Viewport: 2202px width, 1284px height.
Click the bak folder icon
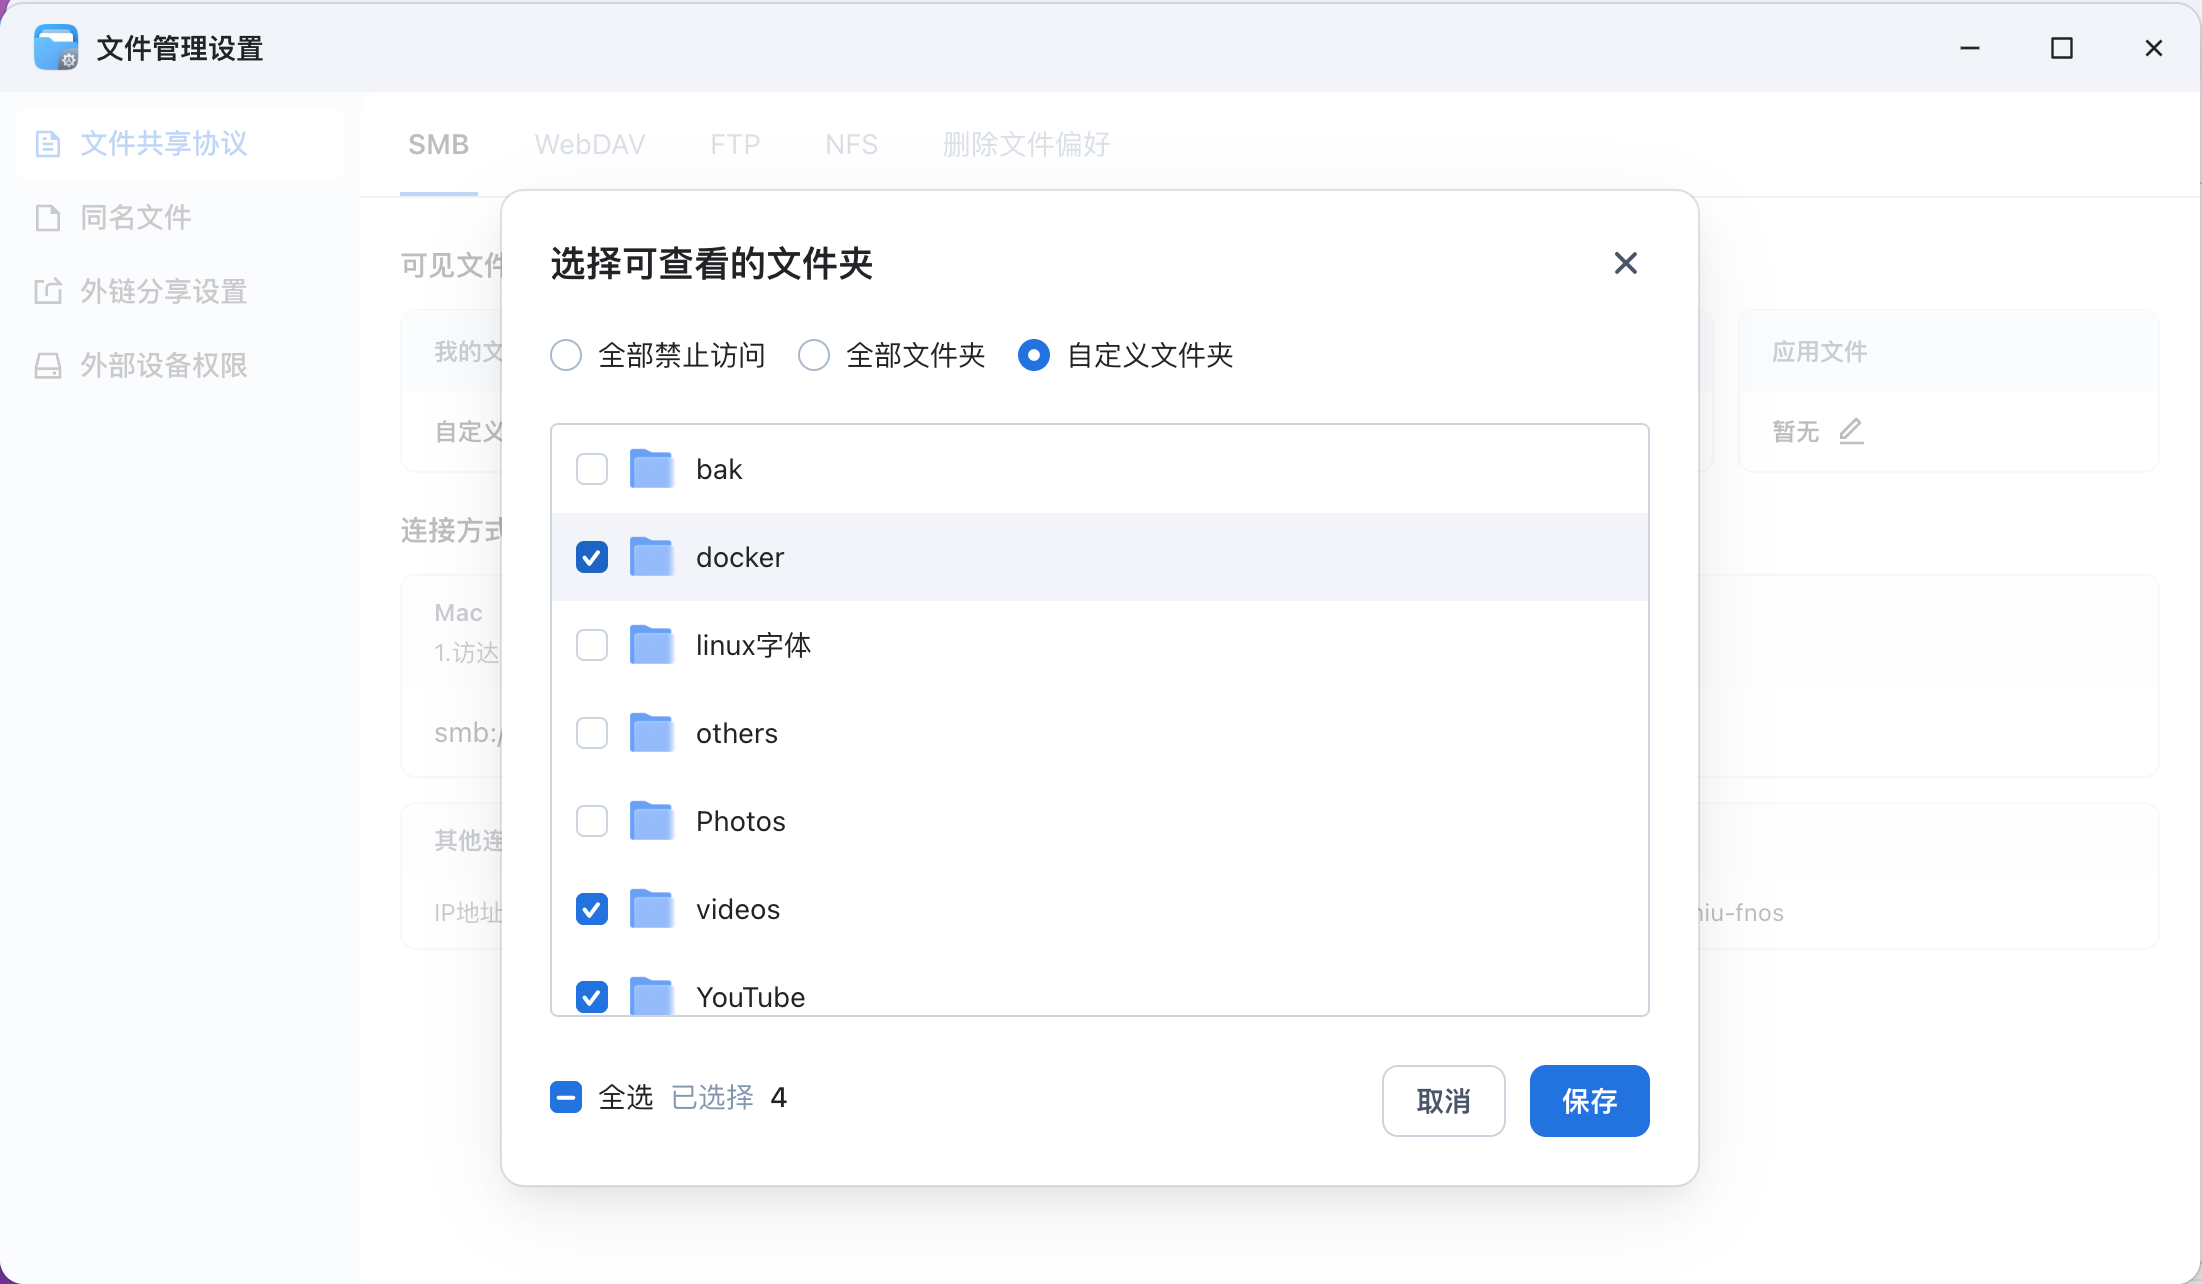[652, 468]
